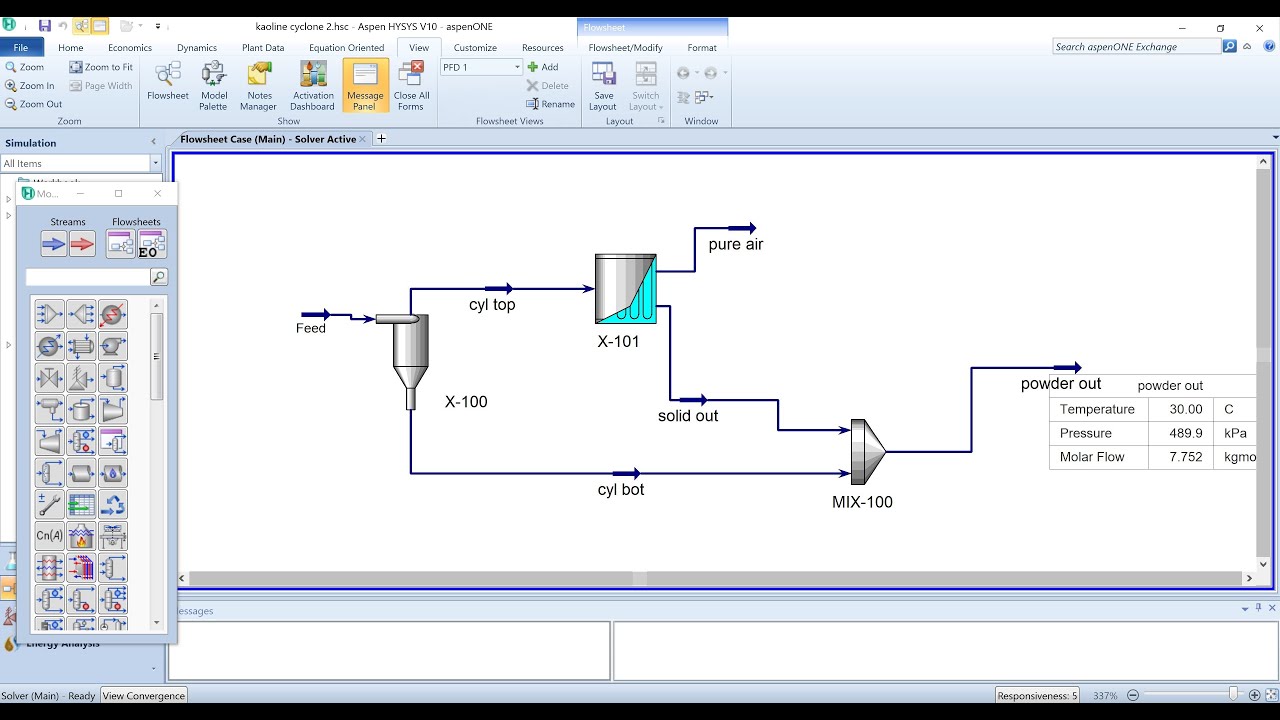Select the 'pure air' stream label

736,244
